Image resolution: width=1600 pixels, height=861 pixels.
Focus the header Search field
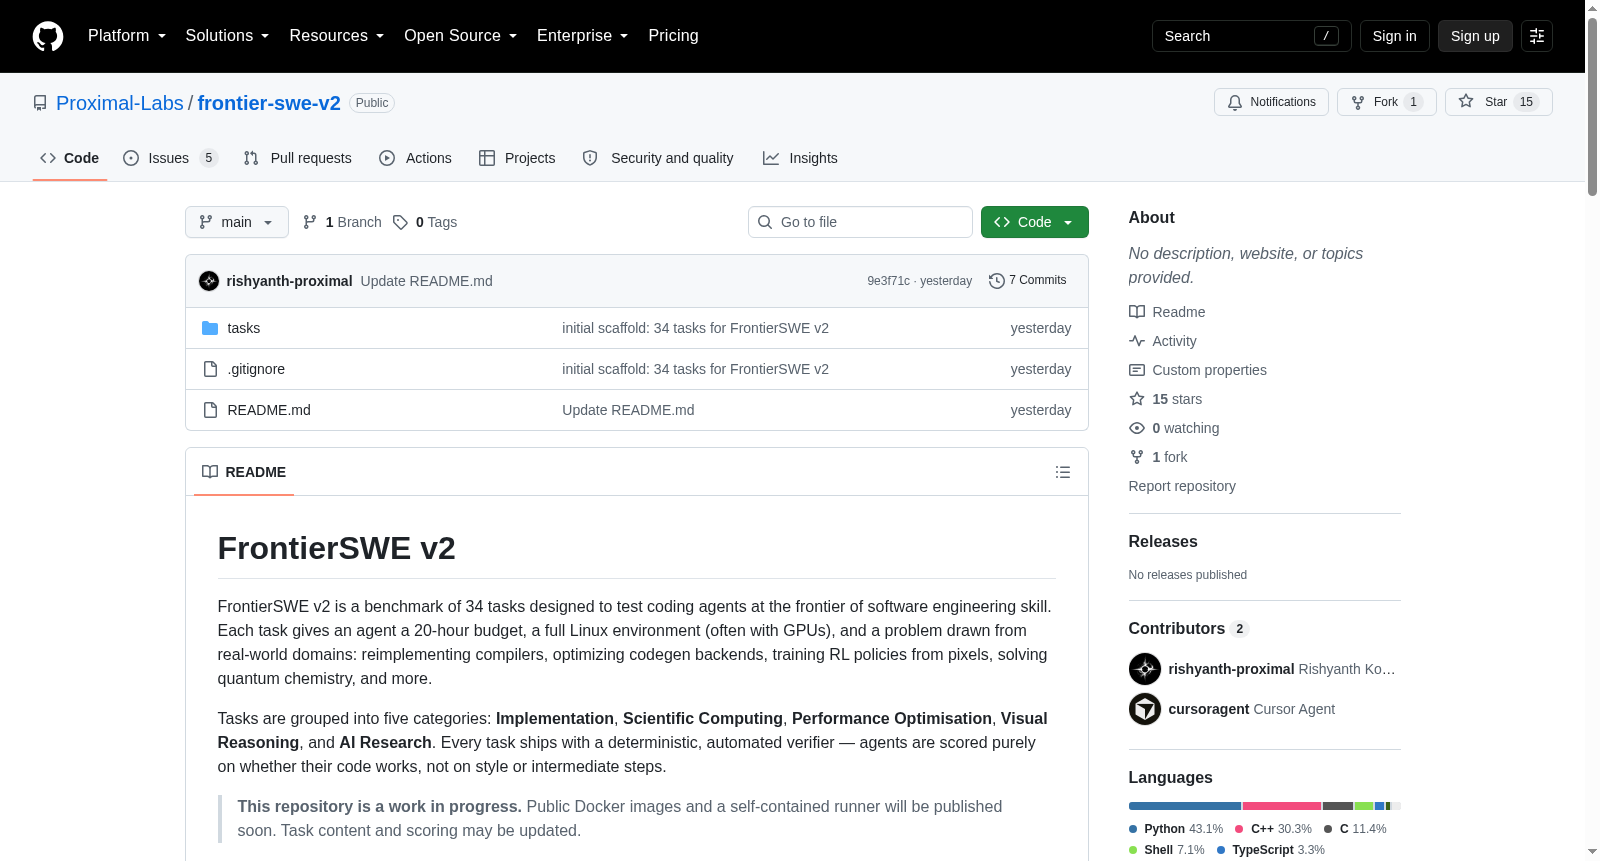[1252, 36]
